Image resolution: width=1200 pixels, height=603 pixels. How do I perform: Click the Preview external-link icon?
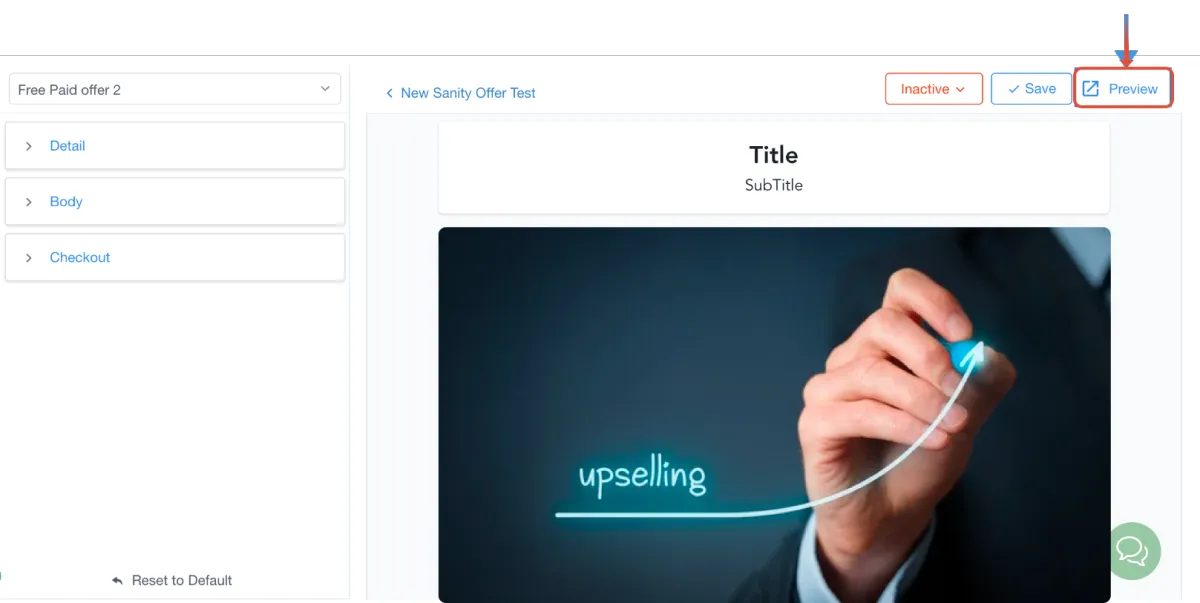(x=1091, y=89)
